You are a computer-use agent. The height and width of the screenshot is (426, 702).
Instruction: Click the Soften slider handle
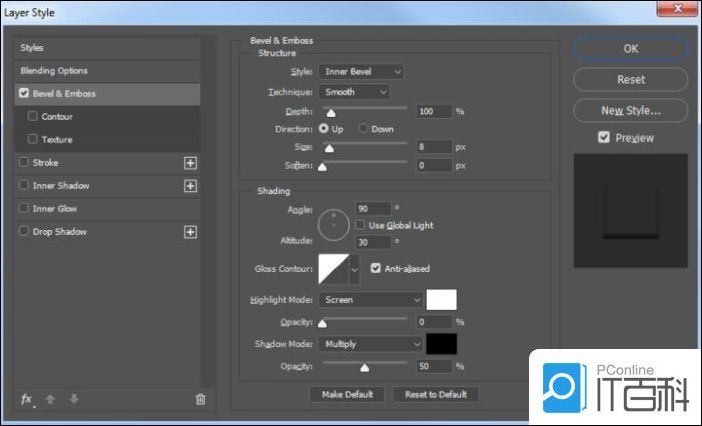pyautogui.click(x=322, y=167)
